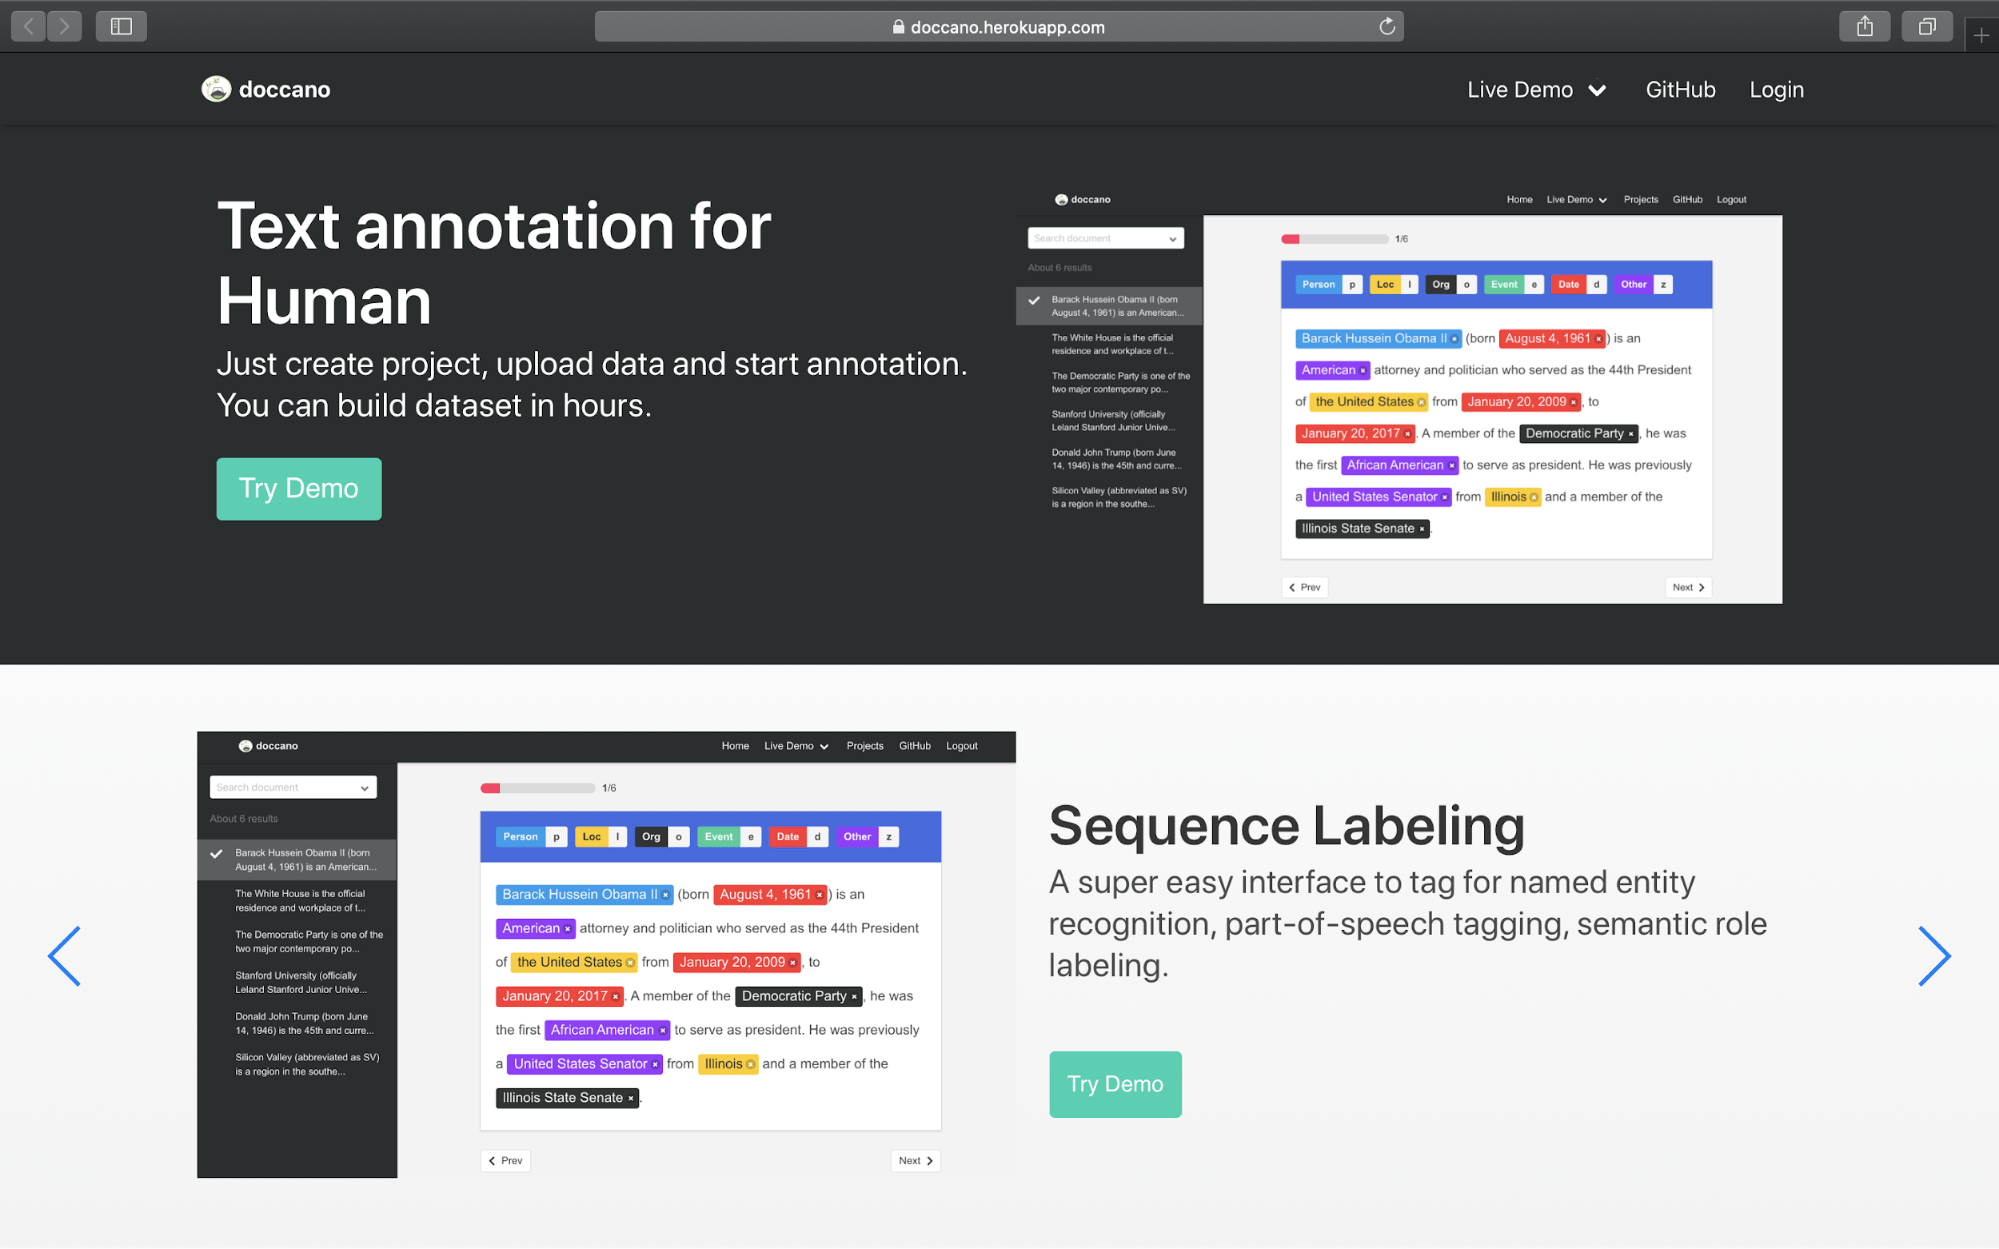The width and height of the screenshot is (1999, 1249).
Task: Reload the page with the refresh icon
Action: [1386, 27]
